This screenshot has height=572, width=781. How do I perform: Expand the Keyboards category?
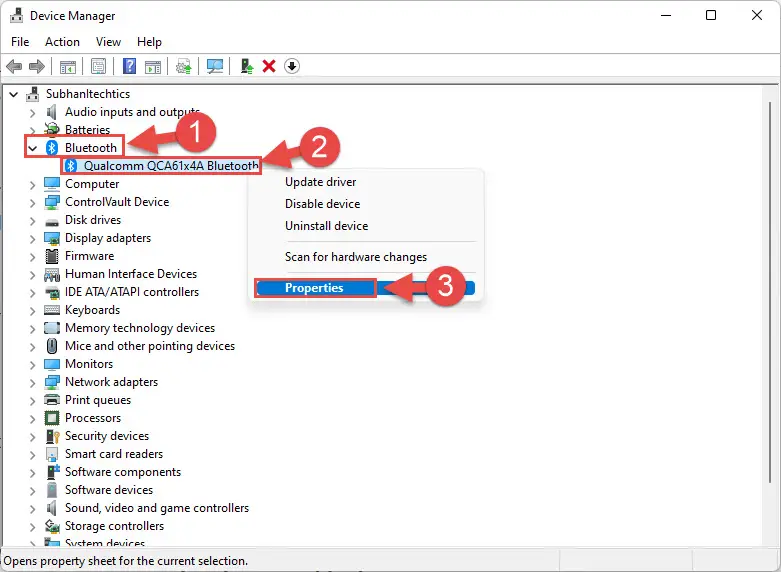point(33,310)
